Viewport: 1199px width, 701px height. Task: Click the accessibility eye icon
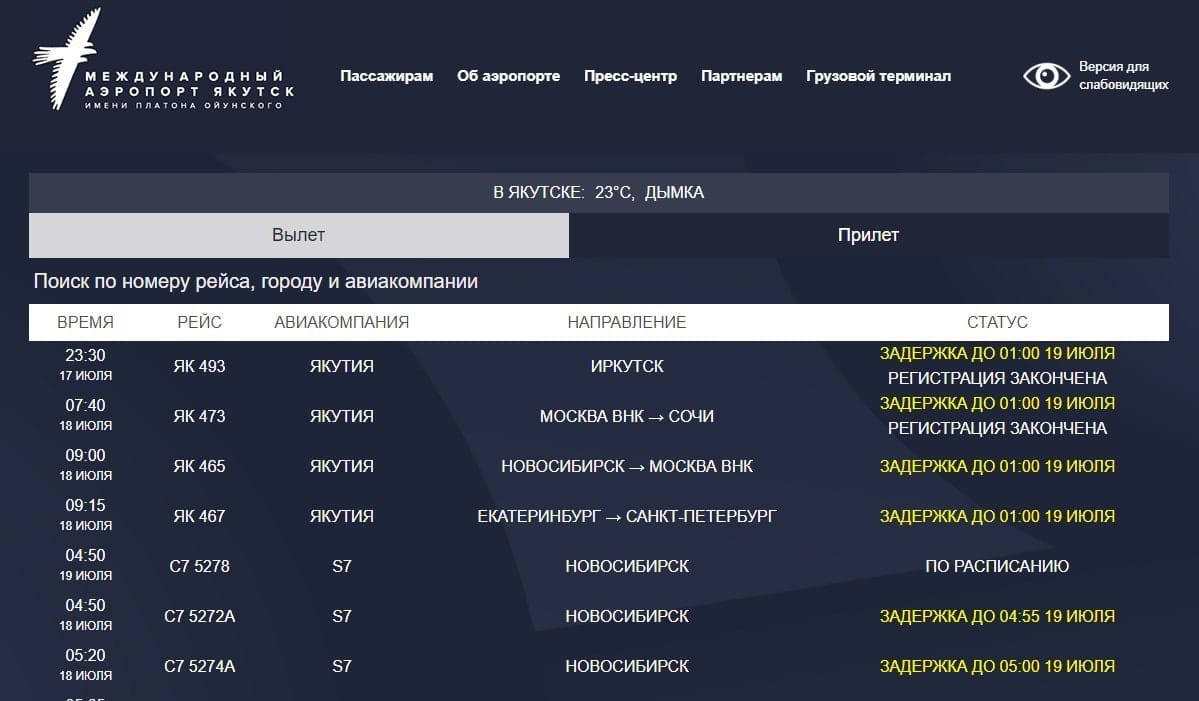coord(1046,76)
